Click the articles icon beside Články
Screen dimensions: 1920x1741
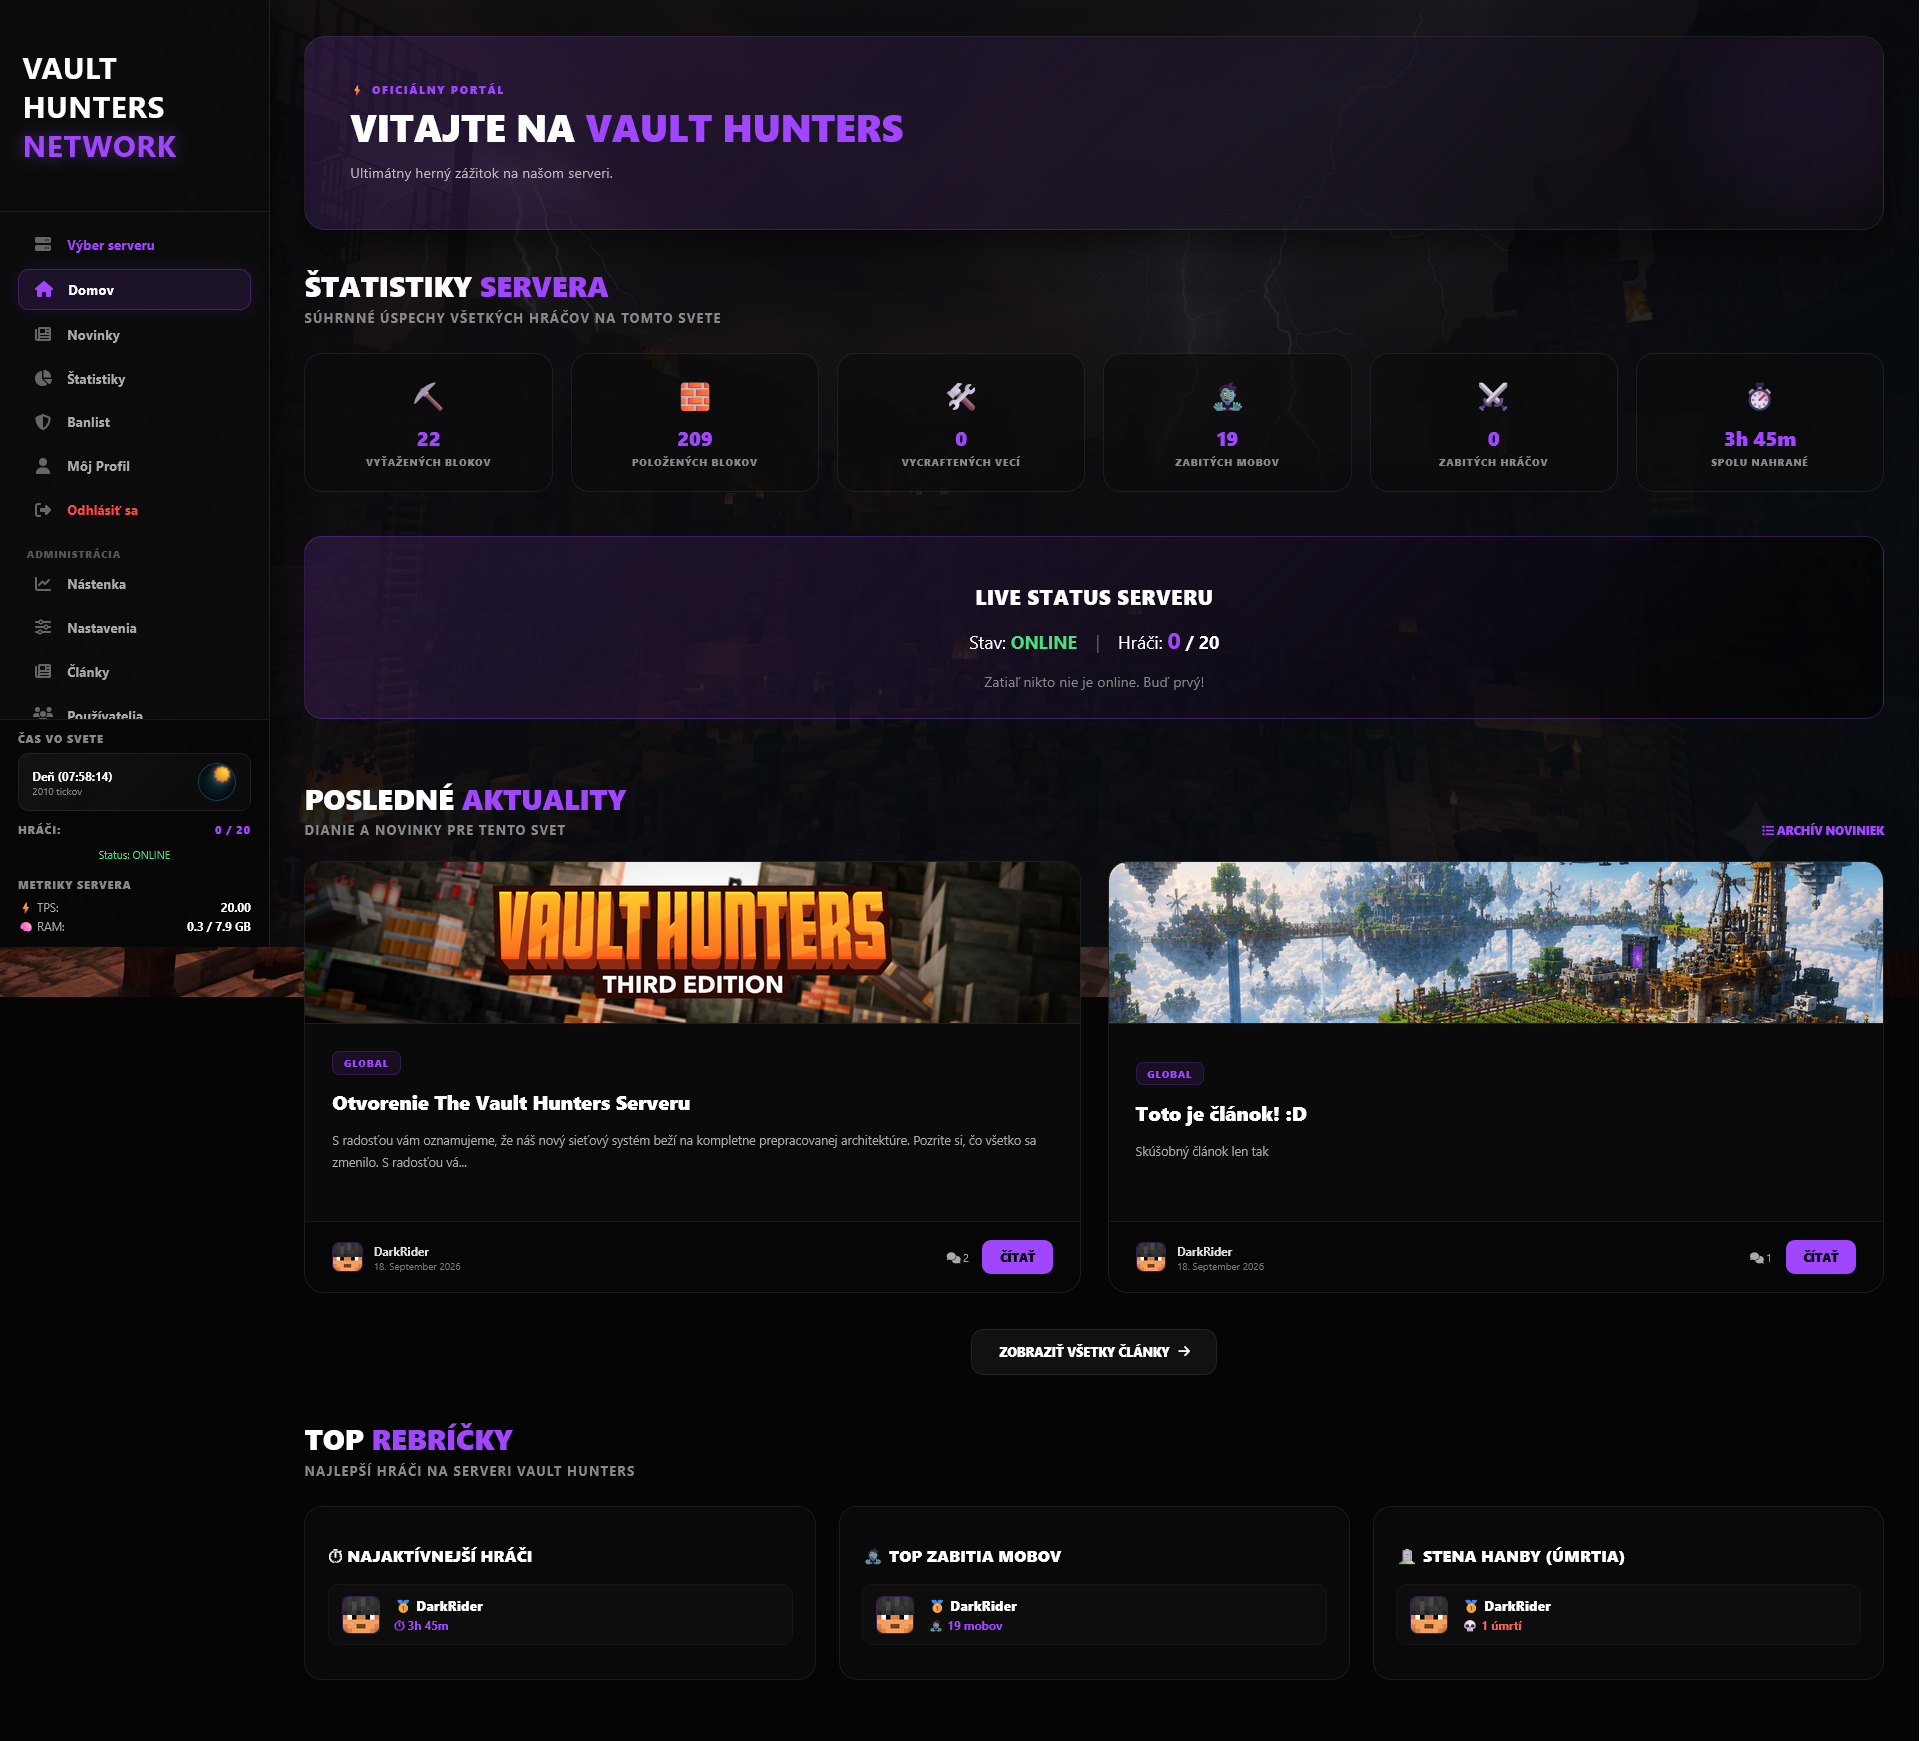pos(43,672)
